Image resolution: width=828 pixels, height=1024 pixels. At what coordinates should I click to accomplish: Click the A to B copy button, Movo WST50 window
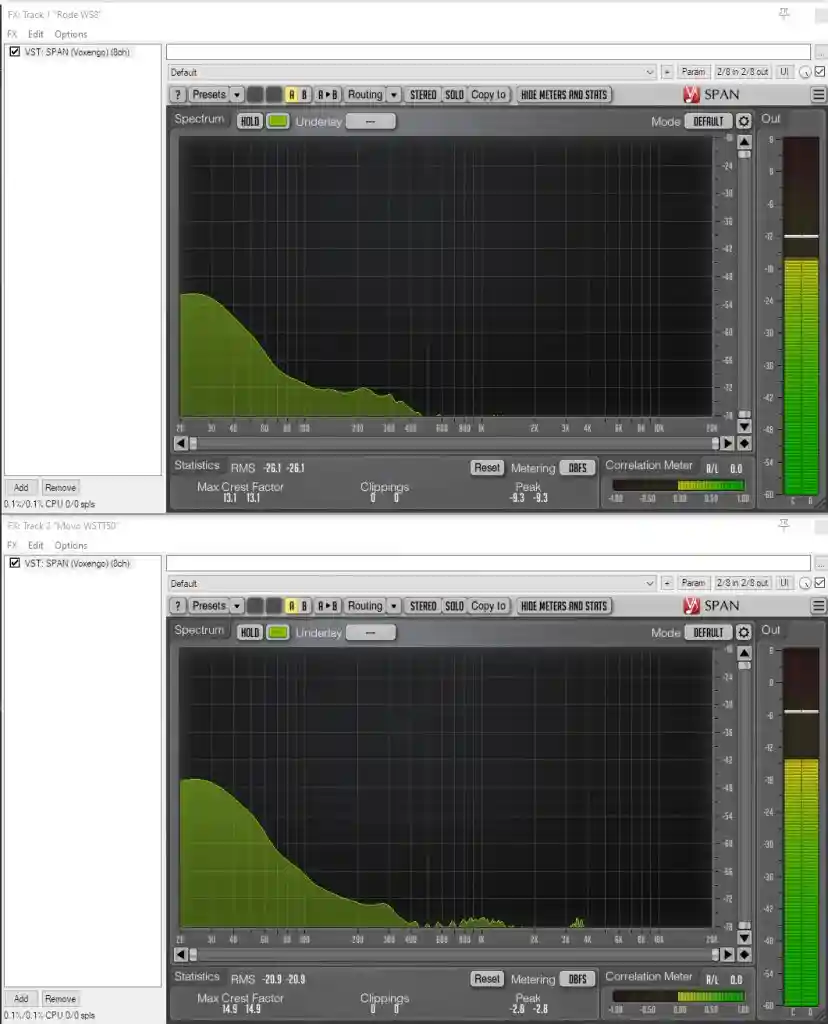tap(328, 606)
